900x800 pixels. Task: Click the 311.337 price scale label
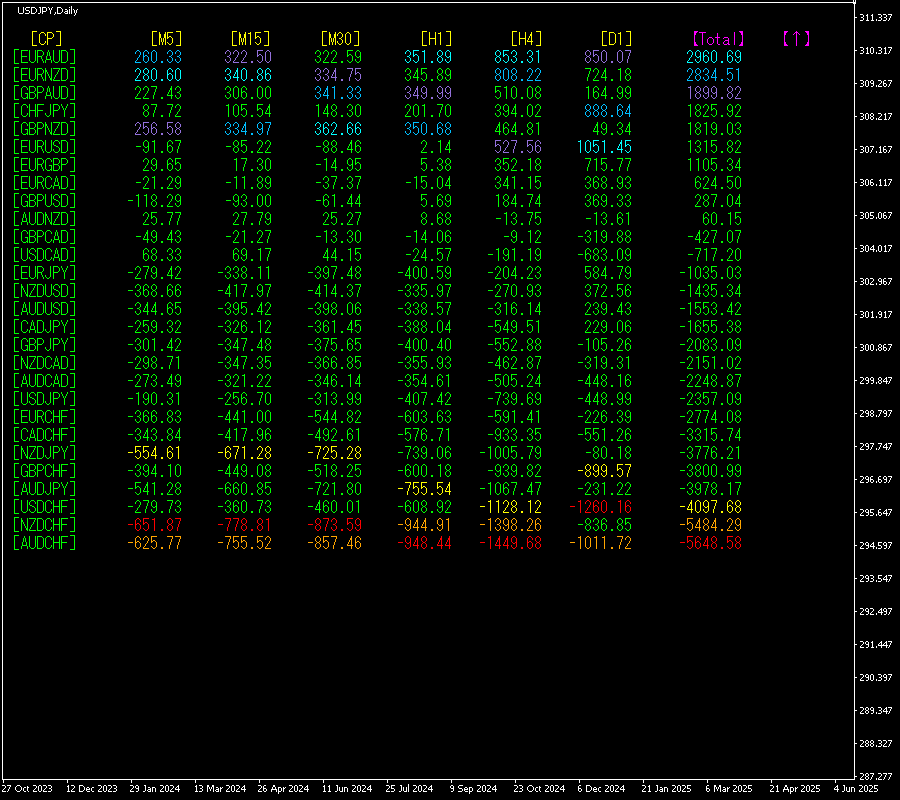[x=876, y=18]
